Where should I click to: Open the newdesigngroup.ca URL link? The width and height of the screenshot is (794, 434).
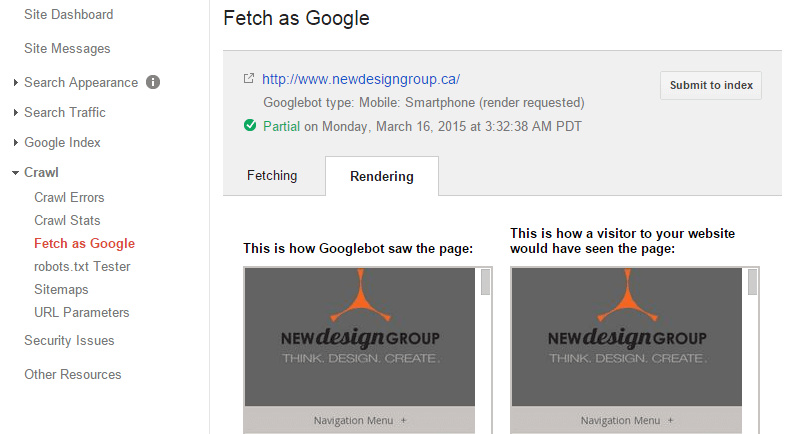pos(361,80)
